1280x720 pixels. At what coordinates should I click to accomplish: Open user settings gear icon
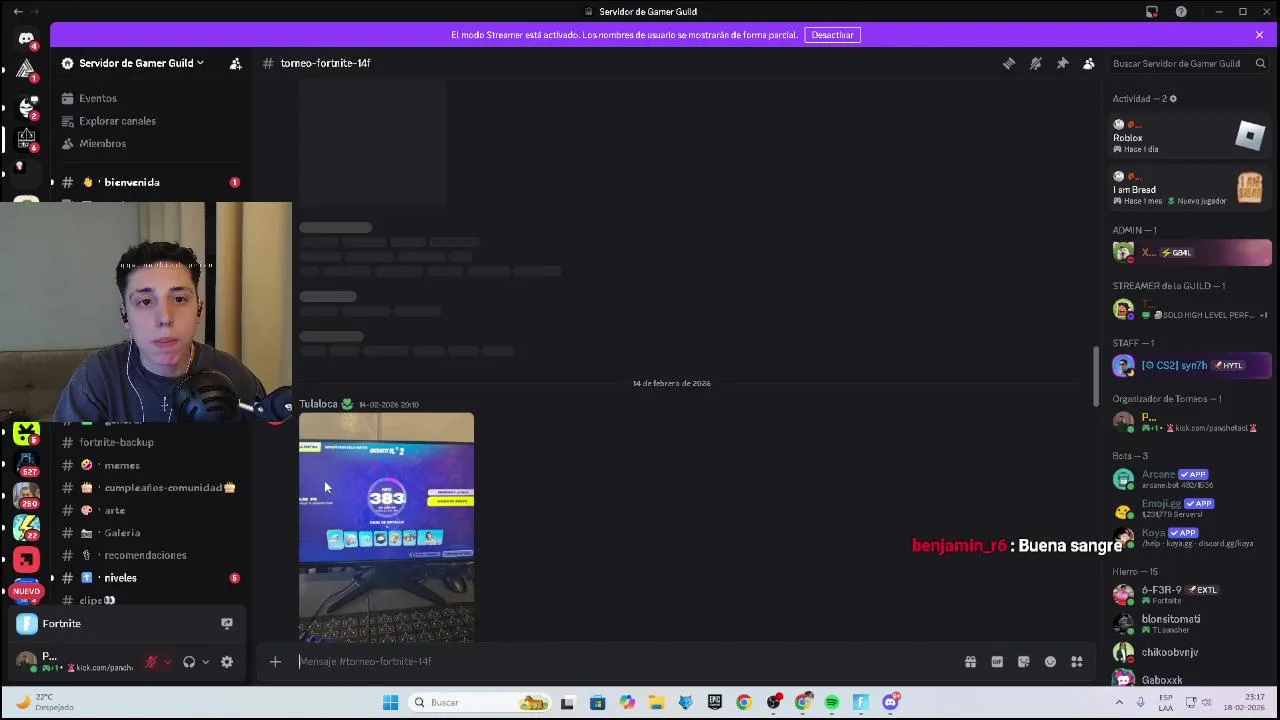point(227,662)
